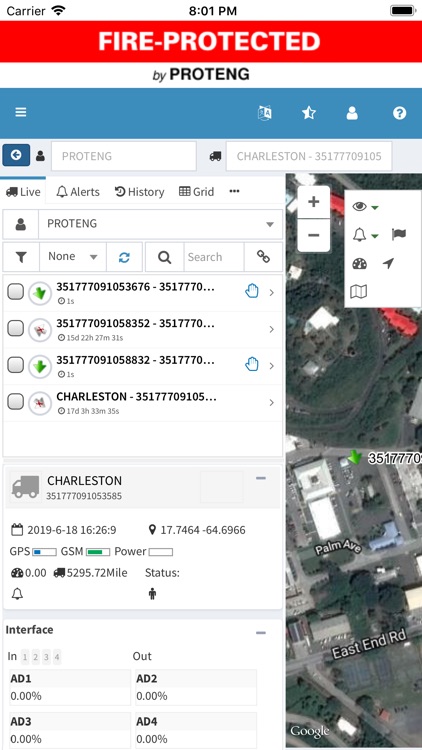This screenshot has height=750, width=422.
Task: Click the blue back arrow button
Action: (x=16, y=155)
